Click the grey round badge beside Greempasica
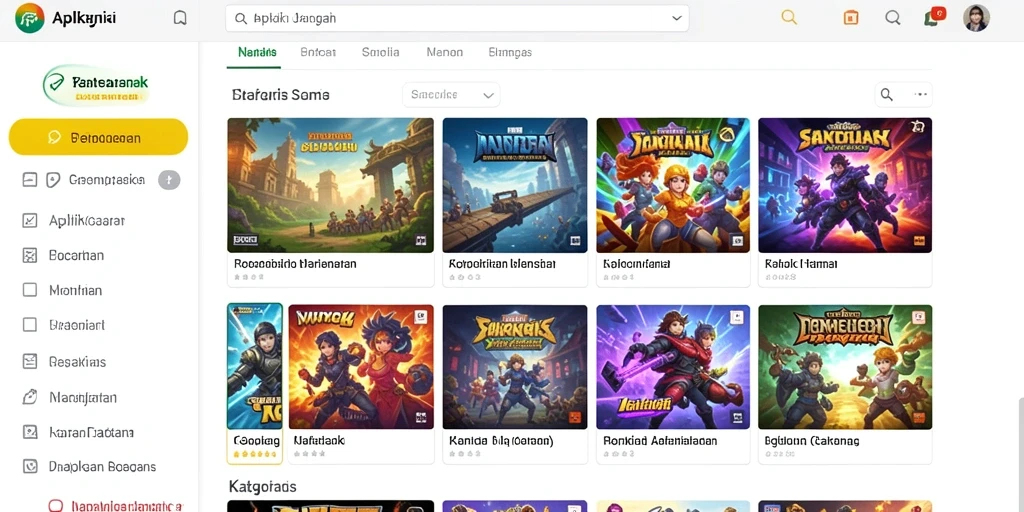 coord(169,180)
